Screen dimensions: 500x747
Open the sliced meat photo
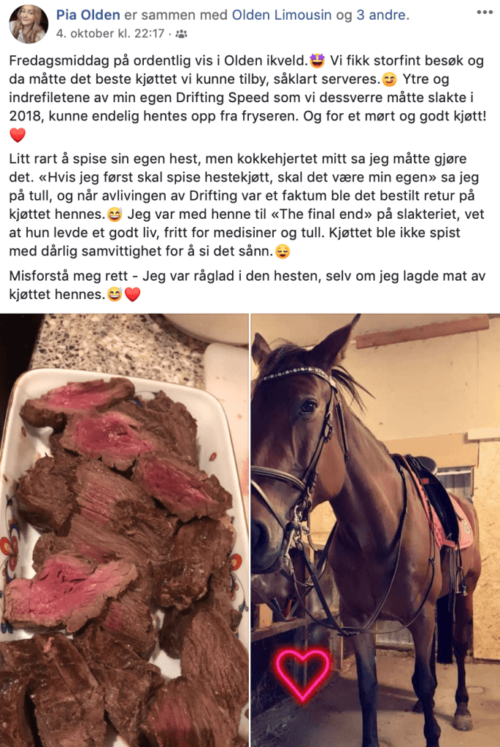tap(124, 530)
